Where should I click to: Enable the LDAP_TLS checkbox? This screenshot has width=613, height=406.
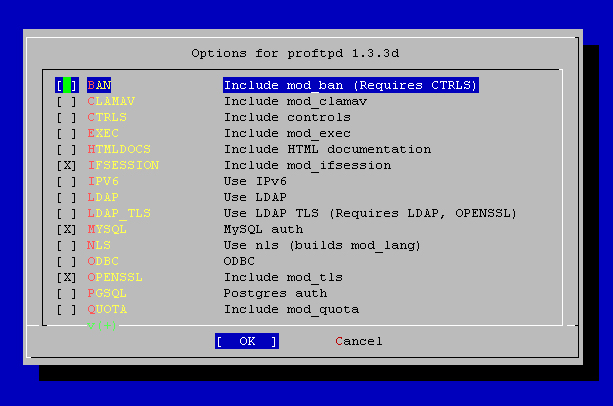tap(67, 214)
